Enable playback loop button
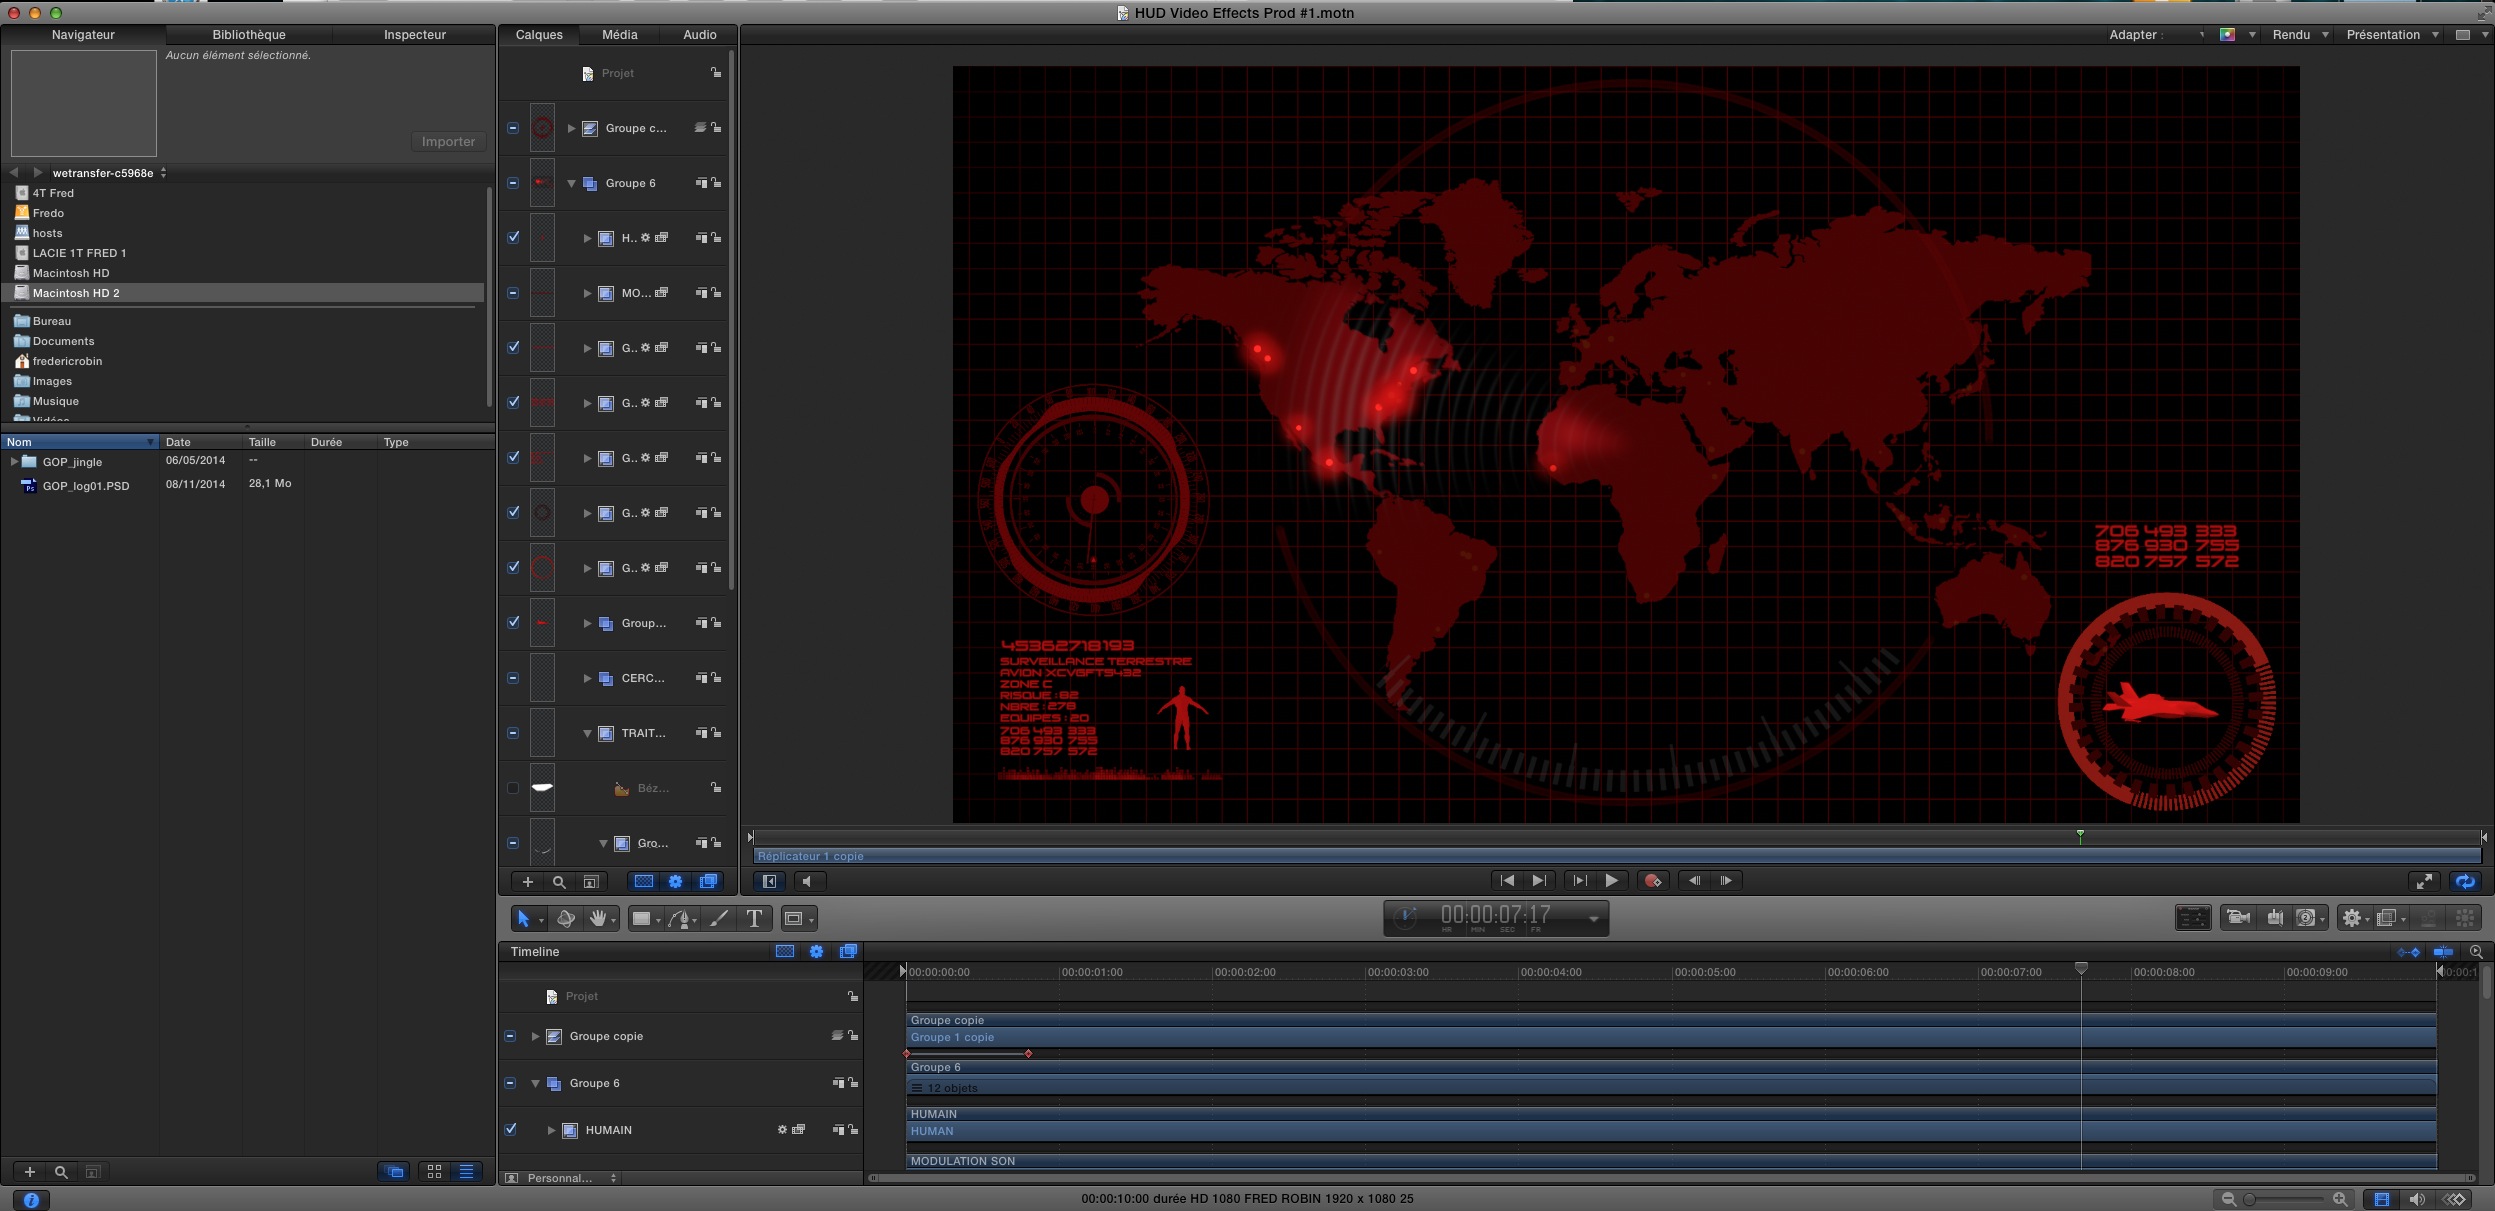Image resolution: width=2495 pixels, height=1211 pixels. [x=2465, y=881]
